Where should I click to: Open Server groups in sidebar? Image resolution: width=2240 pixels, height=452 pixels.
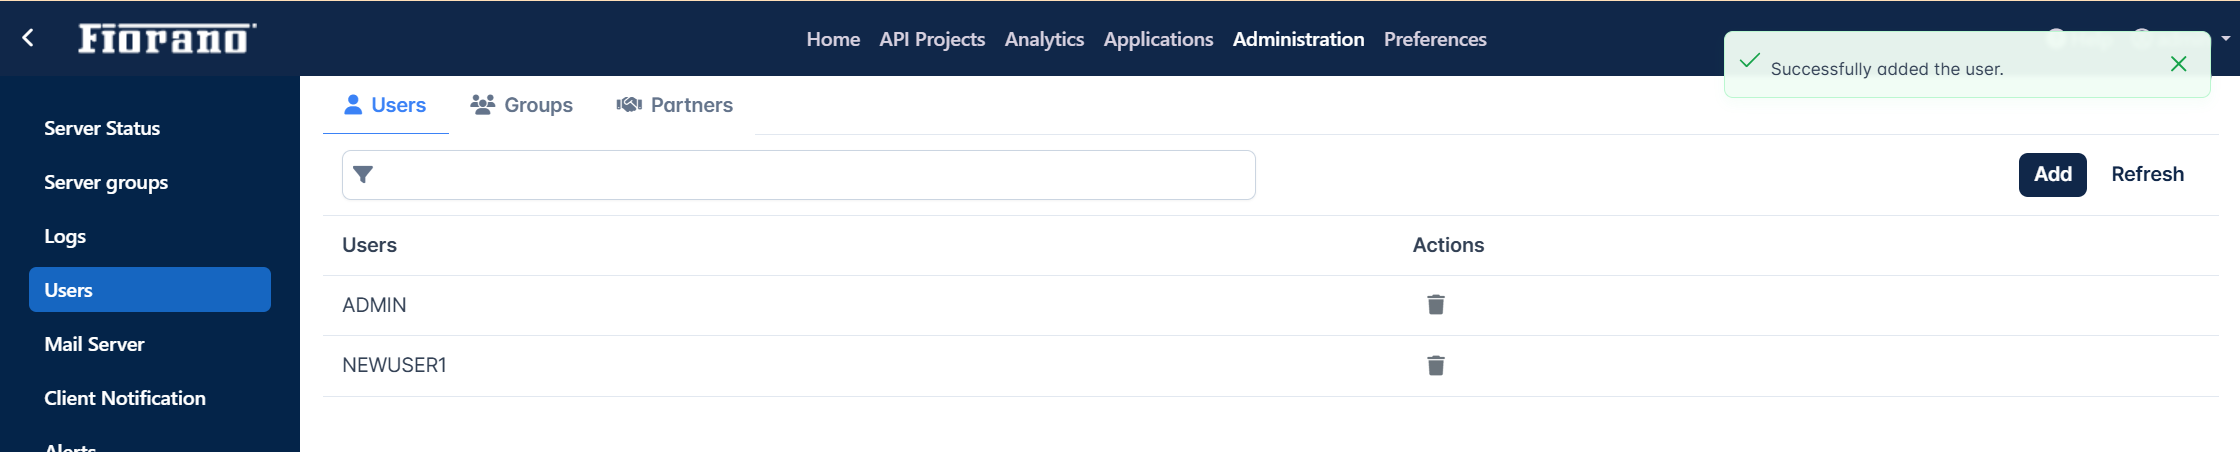tap(106, 182)
